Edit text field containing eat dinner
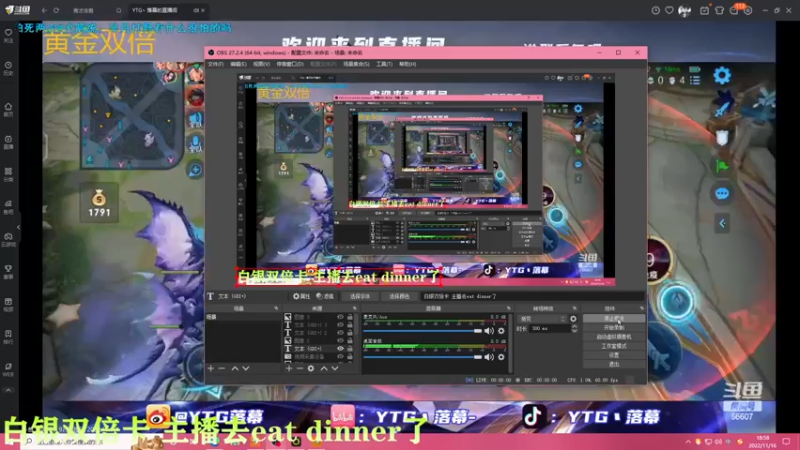800x450 pixels. coord(532,296)
